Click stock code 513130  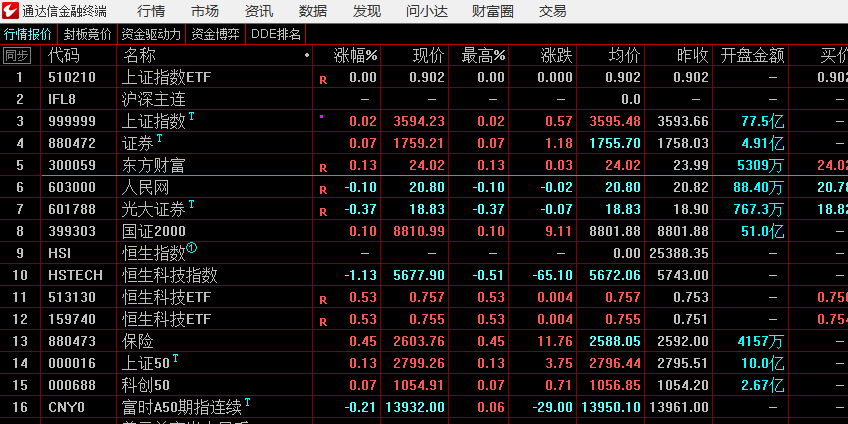point(72,297)
